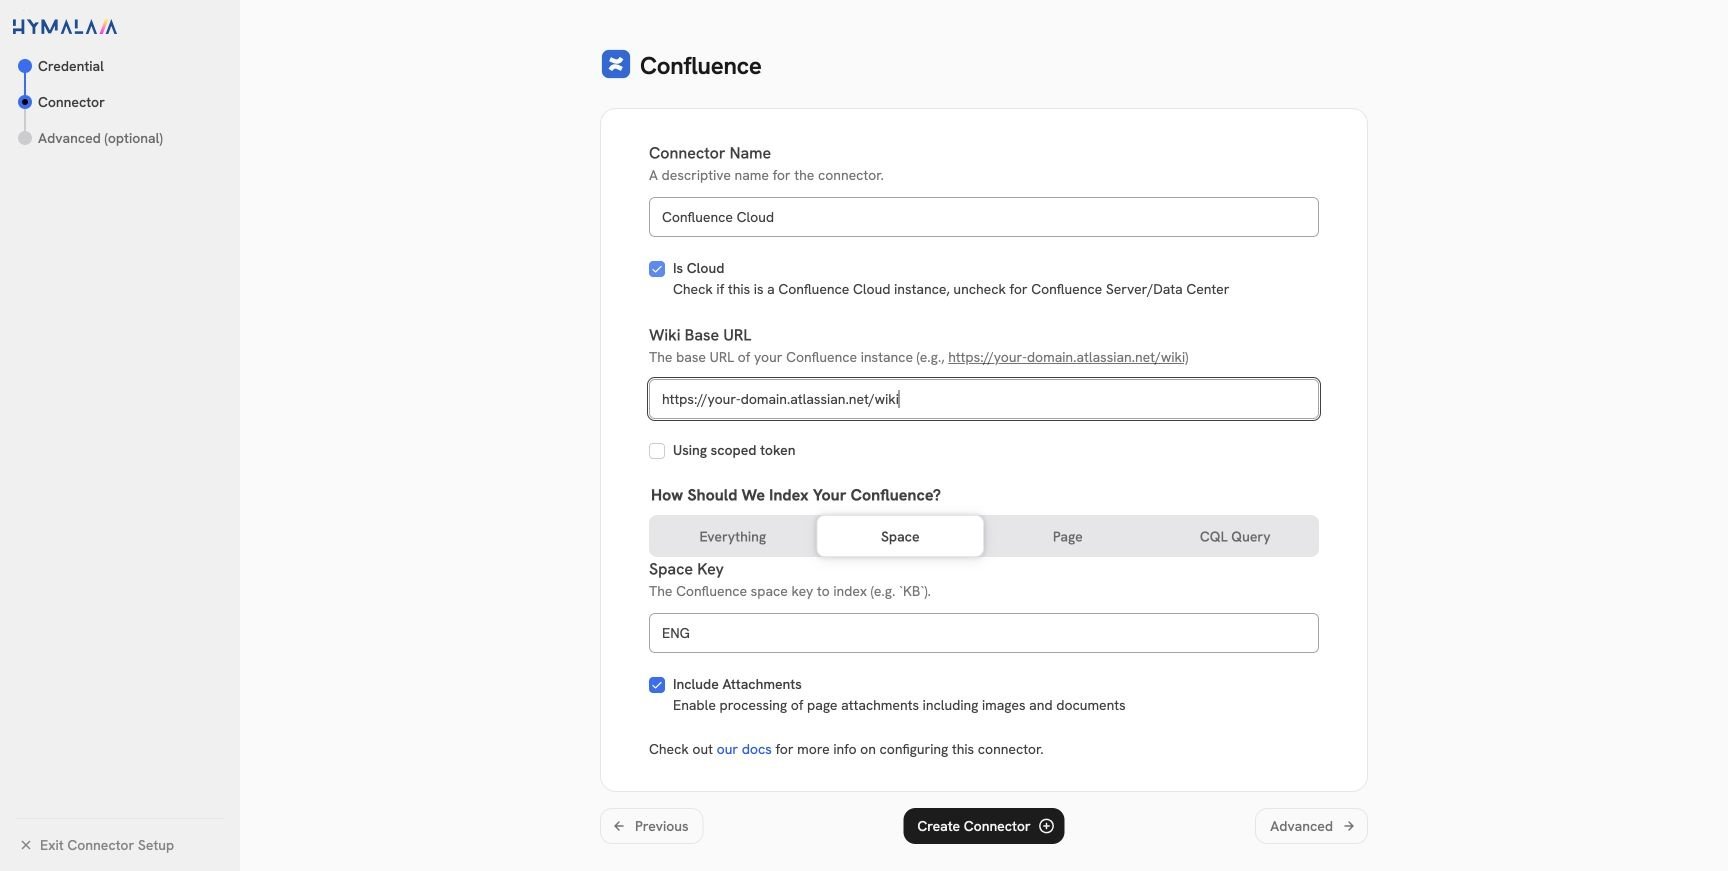Open the Credential step in sidebar

(x=71, y=66)
